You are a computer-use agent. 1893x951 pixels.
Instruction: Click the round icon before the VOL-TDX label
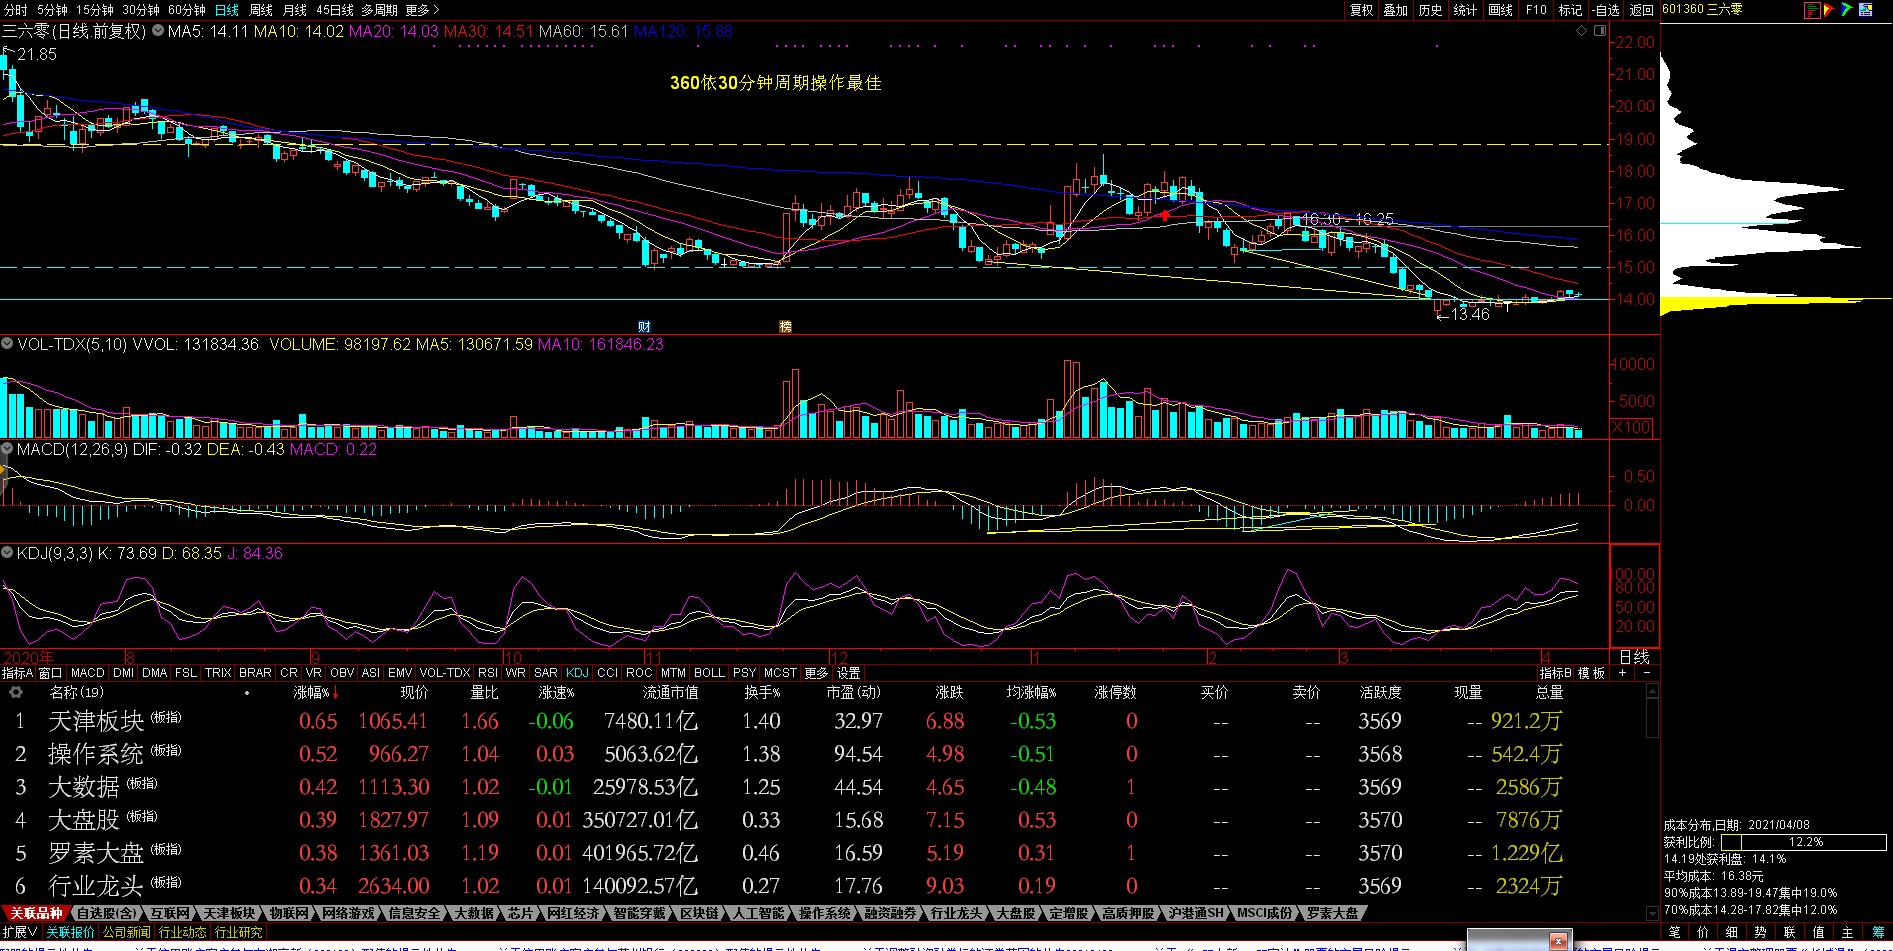[x=7, y=344]
